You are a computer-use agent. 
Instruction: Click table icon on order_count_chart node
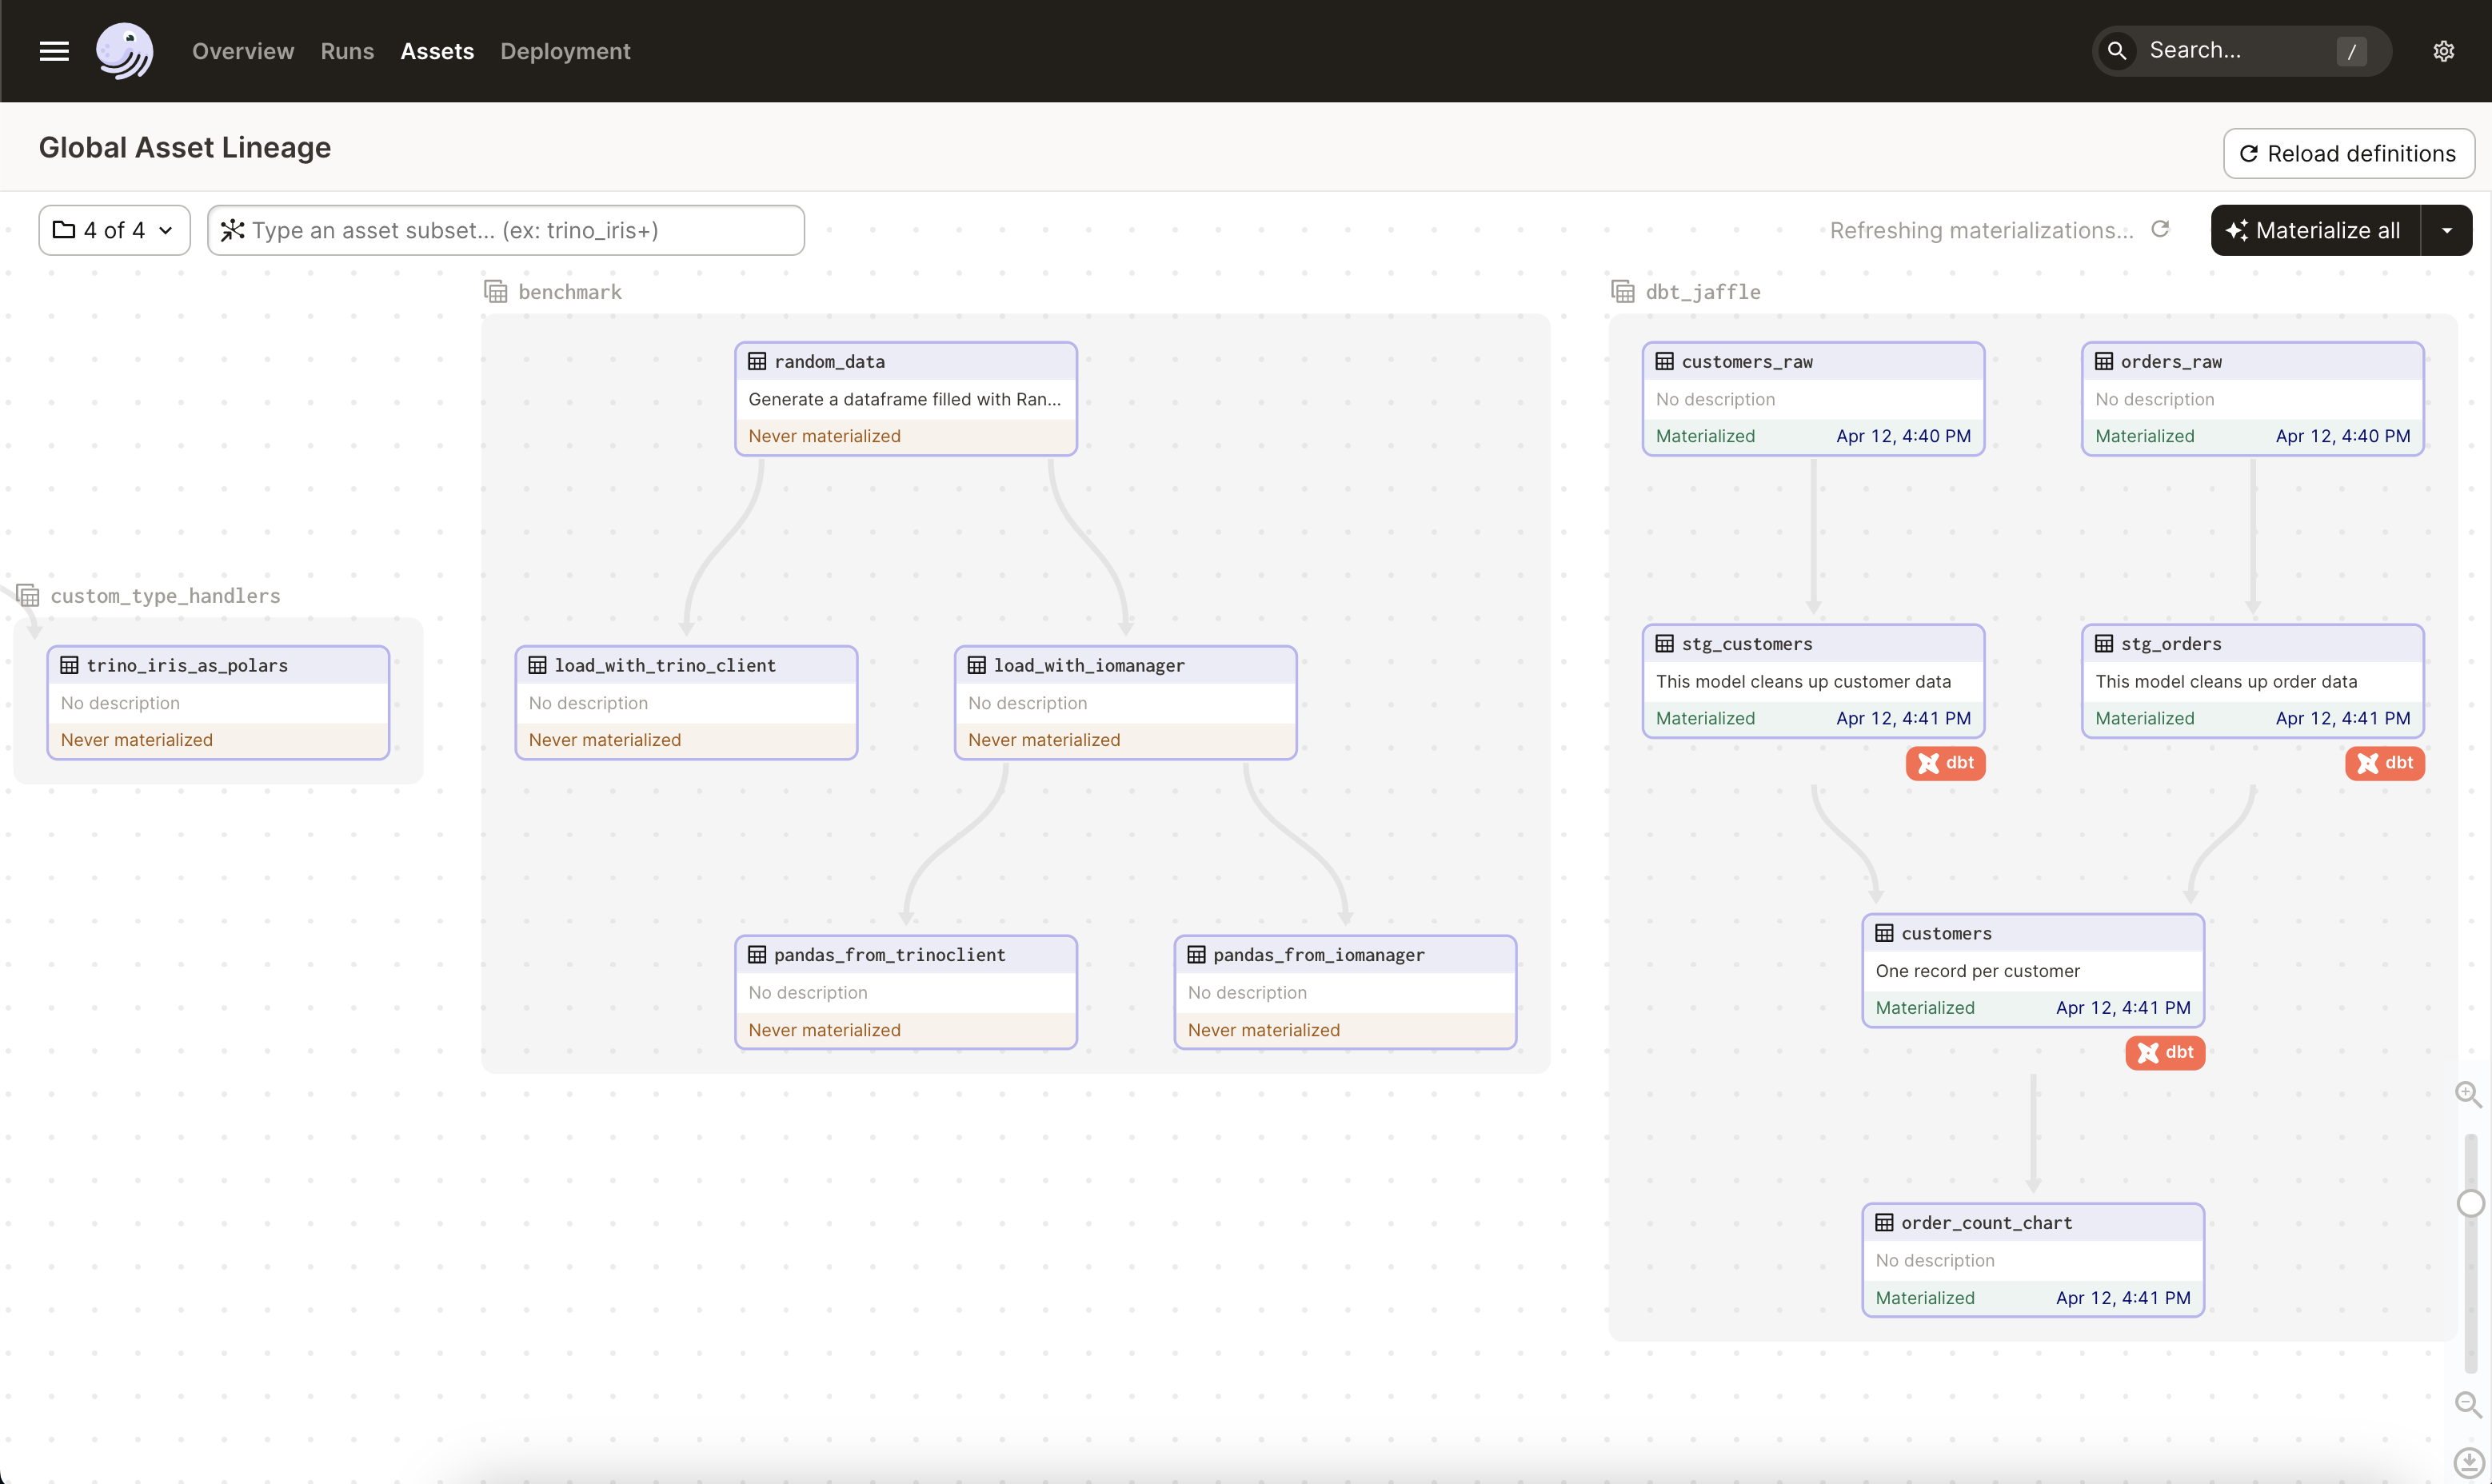tap(1885, 1222)
